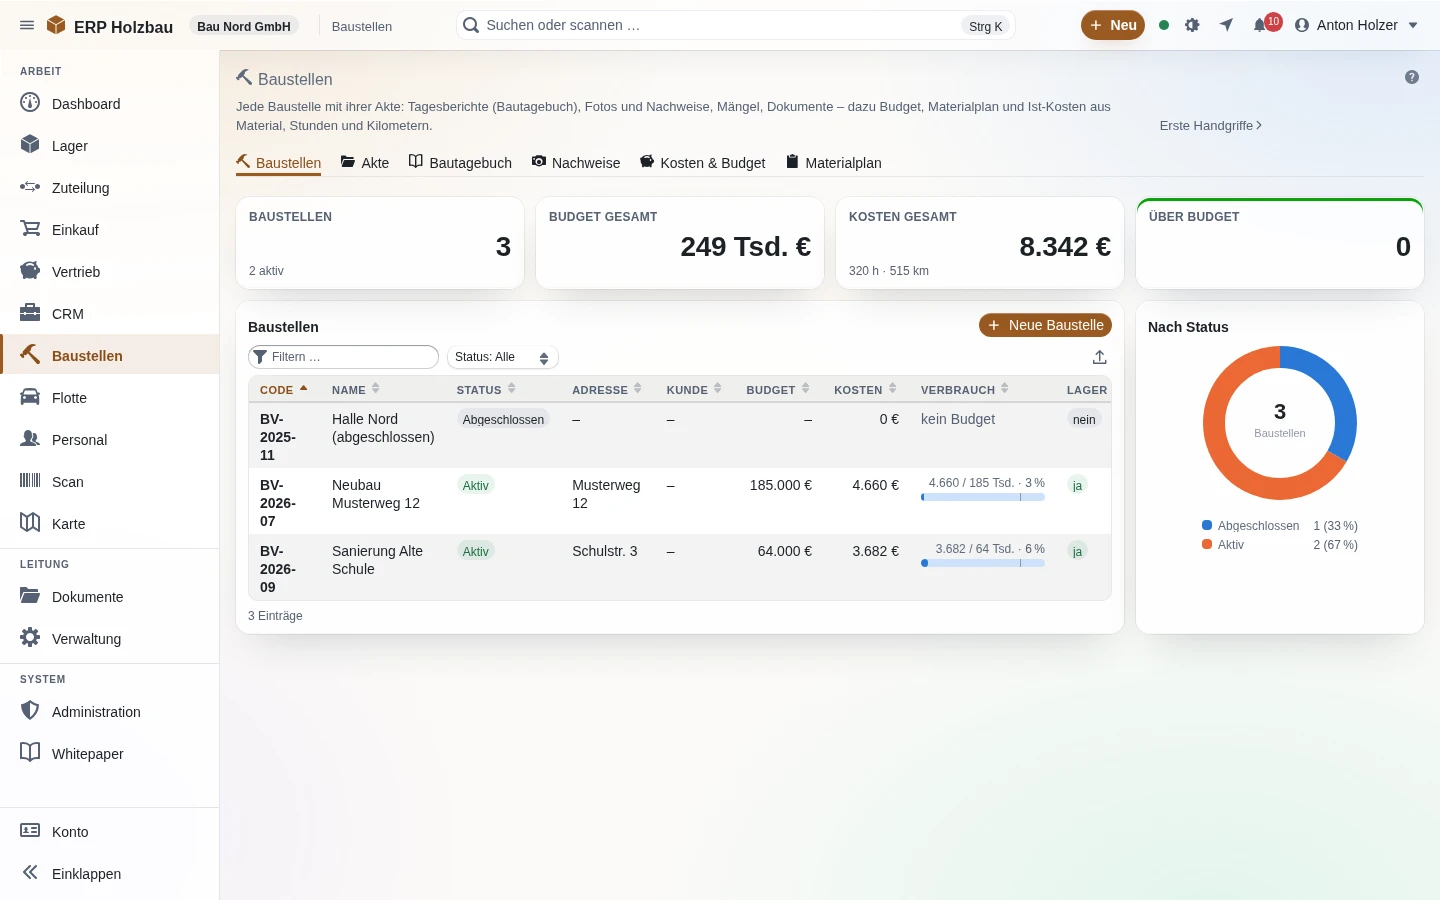Open Scan barcode item
The image size is (1440, 900).
tap(110, 481)
